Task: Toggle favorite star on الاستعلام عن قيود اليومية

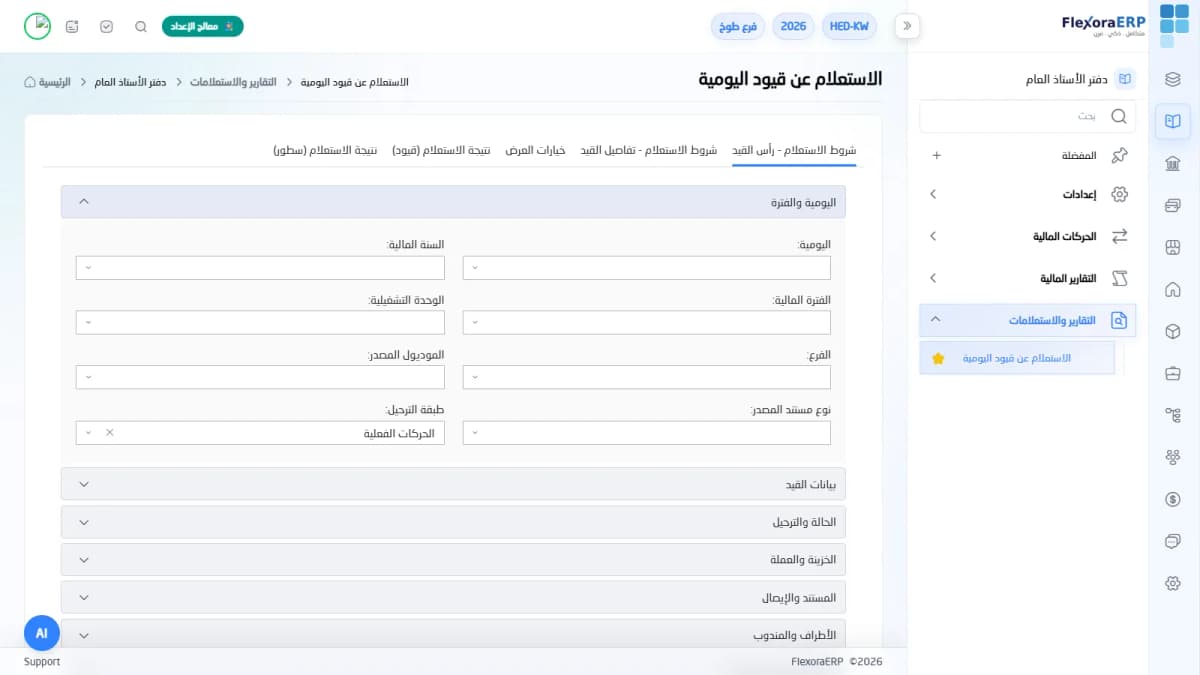Action: tap(938, 358)
